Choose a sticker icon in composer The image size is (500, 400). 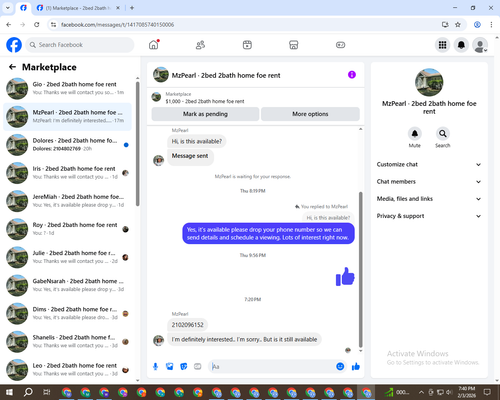184,367
